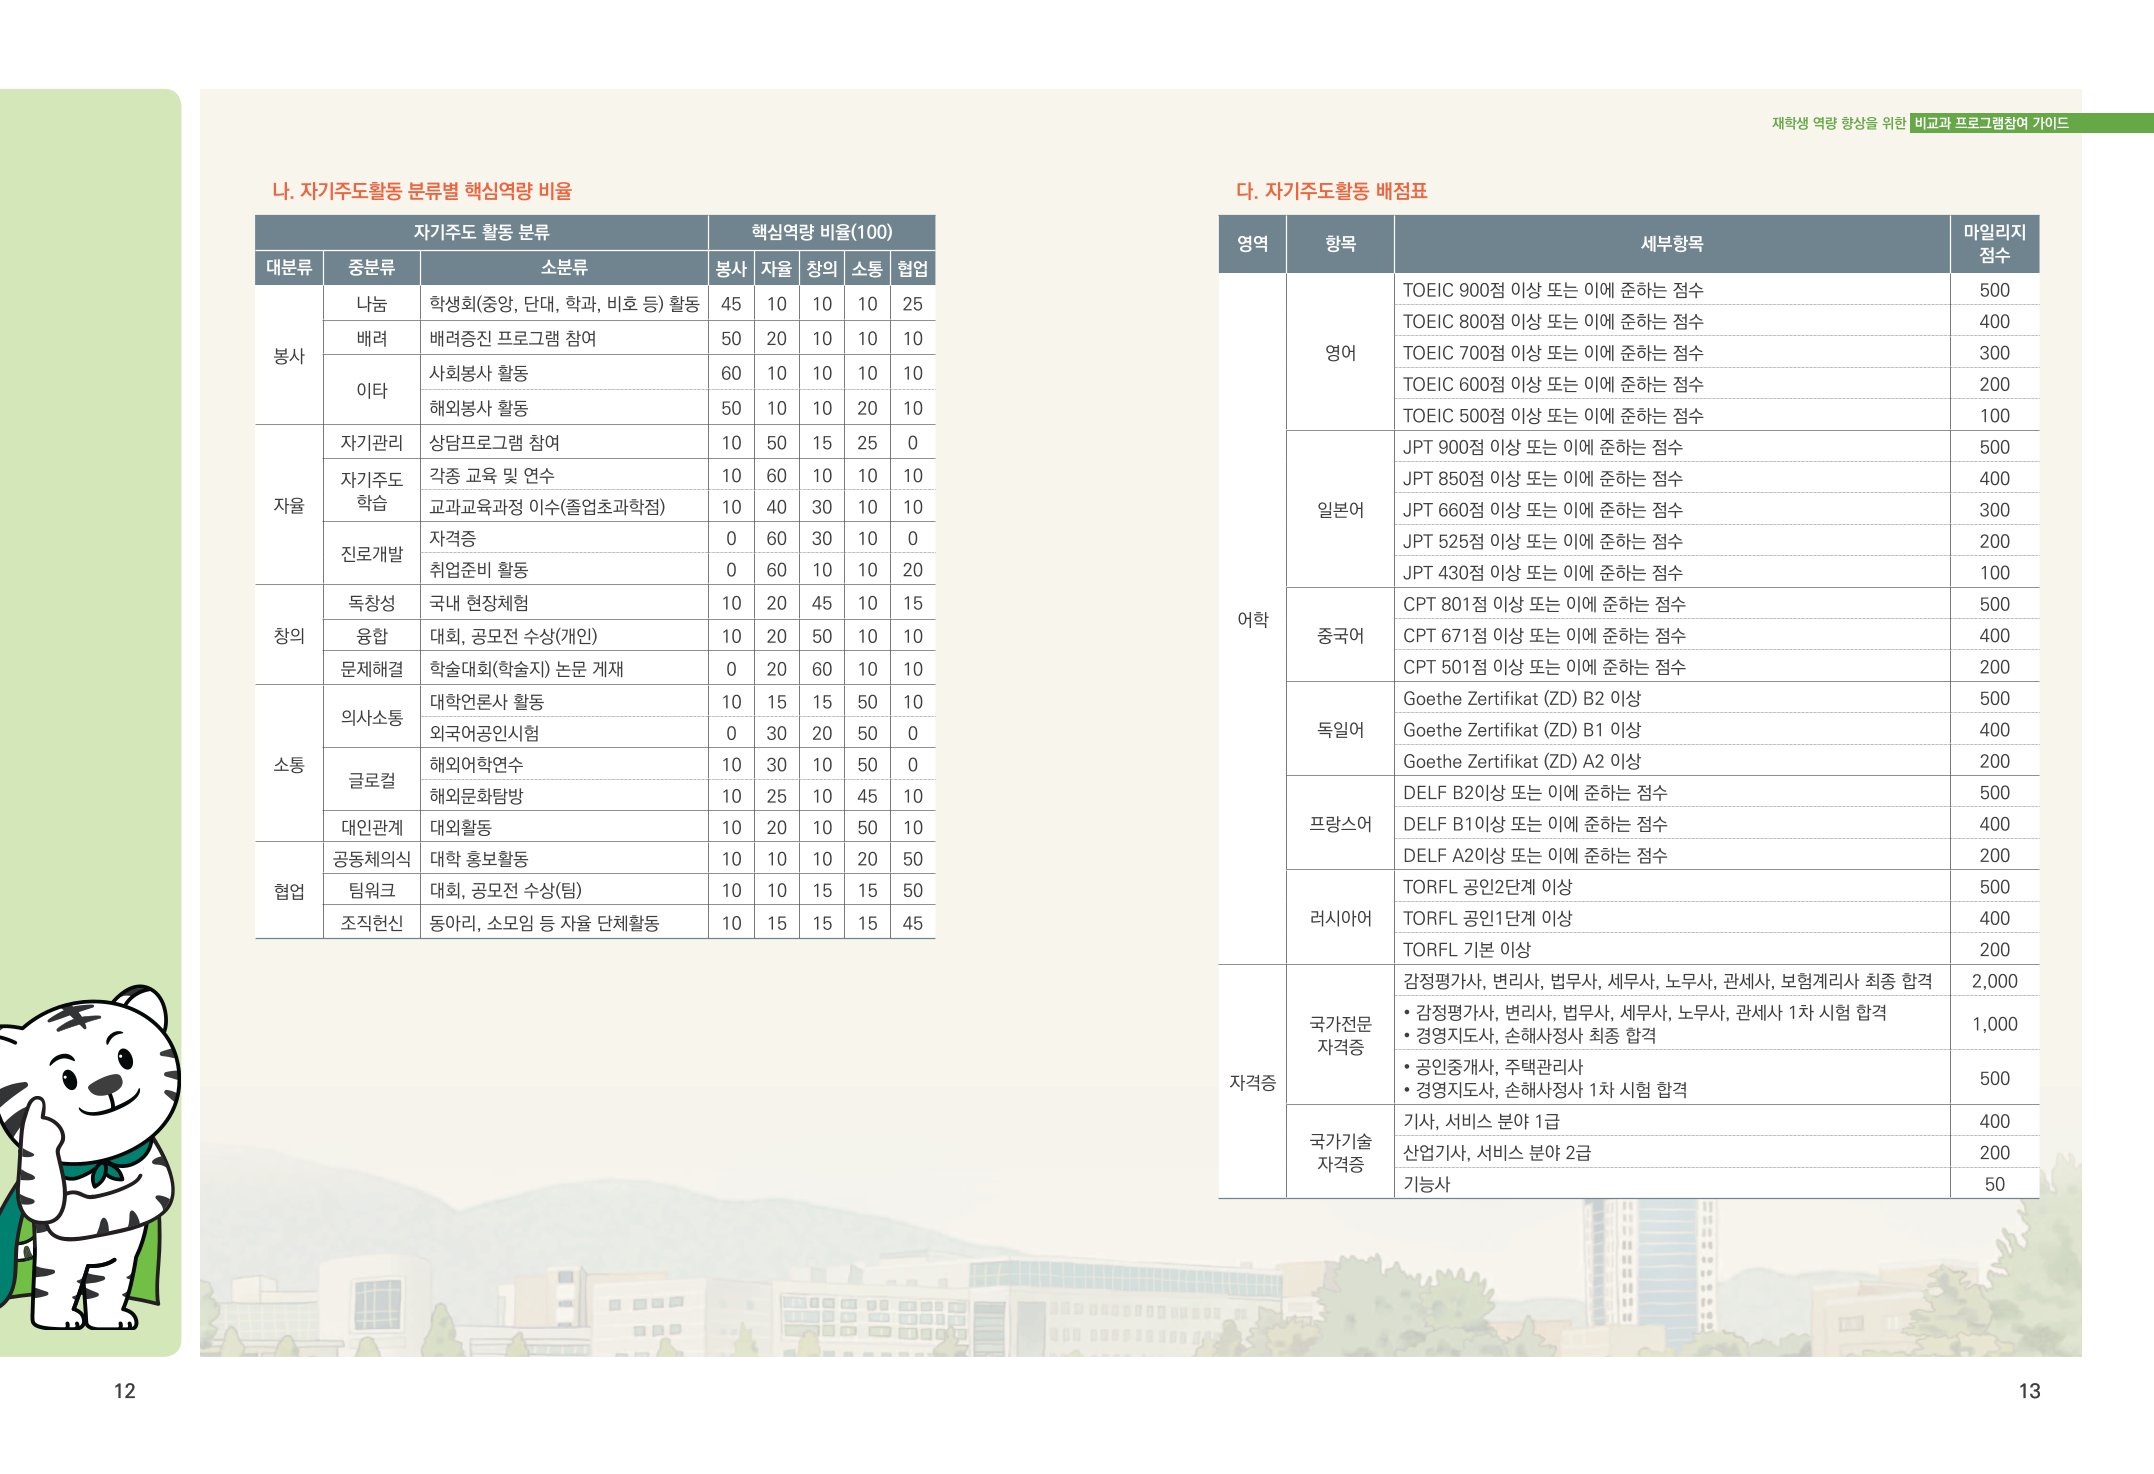Click the 세부항목 column header

(1671, 243)
